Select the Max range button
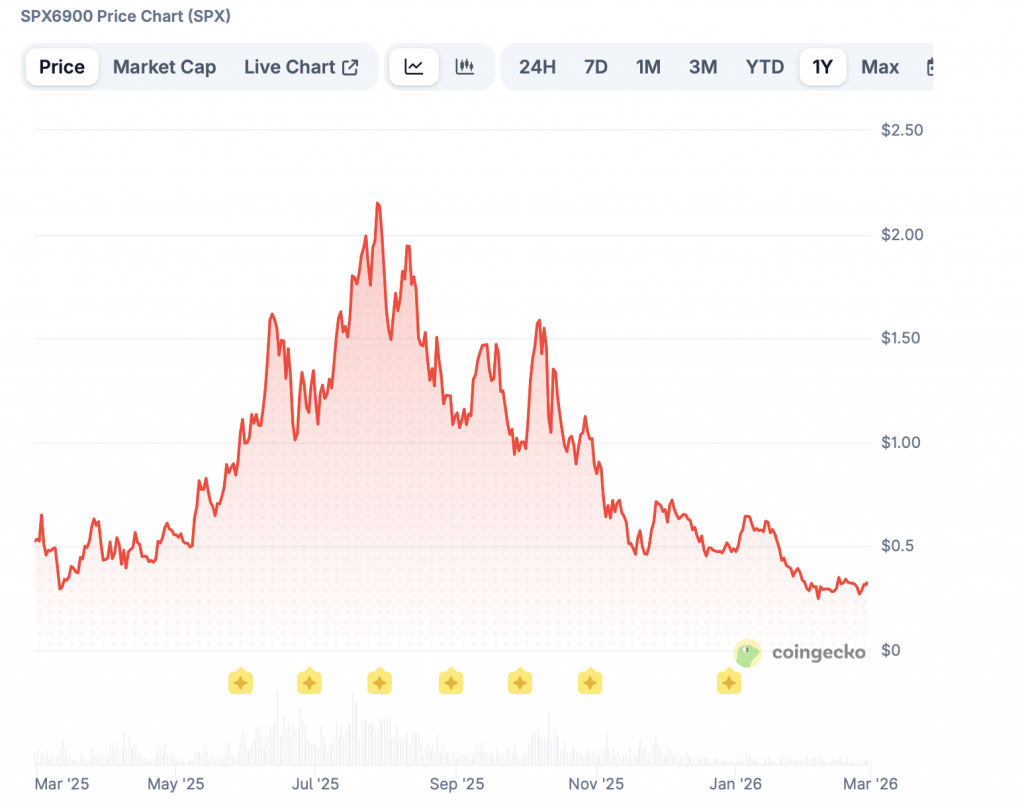The image size is (1024, 802). pyautogui.click(x=879, y=66)
